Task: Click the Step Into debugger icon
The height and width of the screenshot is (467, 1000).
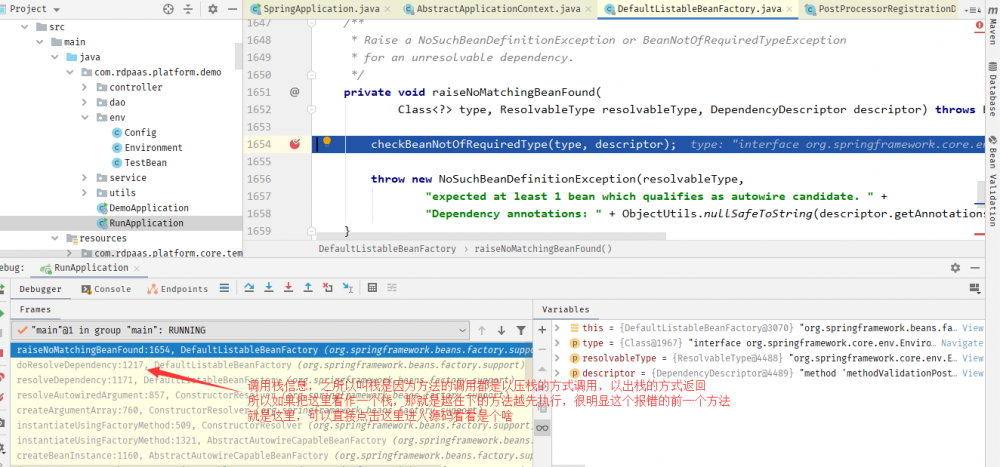Action: point(270,288)
